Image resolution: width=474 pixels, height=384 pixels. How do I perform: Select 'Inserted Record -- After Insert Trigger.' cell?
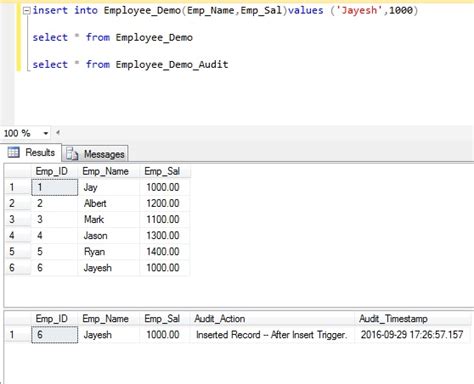pyautogui.click(x=272, y=335)
